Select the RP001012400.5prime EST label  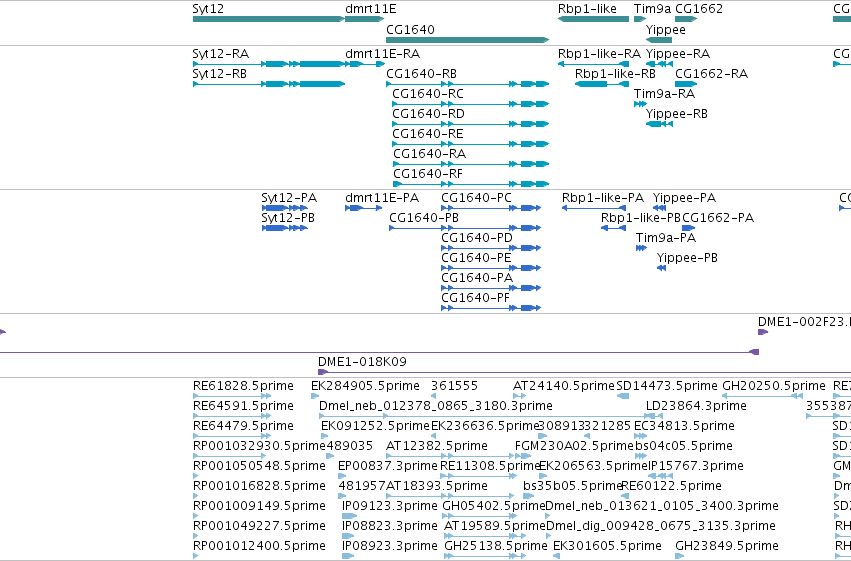(x=259, y=547)
